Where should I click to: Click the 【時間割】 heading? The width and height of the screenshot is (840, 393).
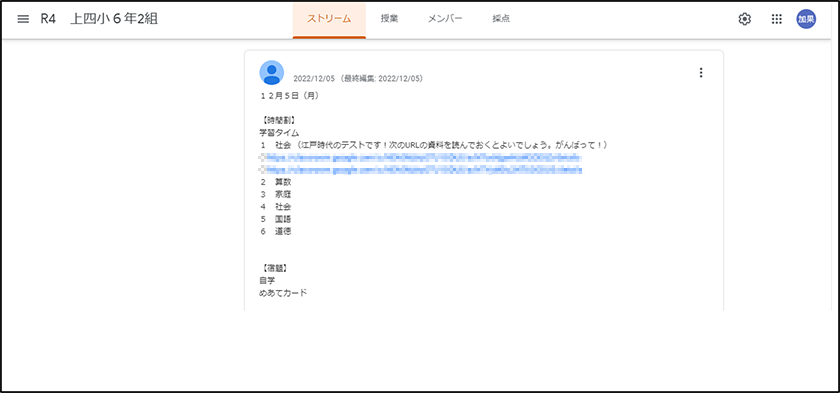click(278, 120)
